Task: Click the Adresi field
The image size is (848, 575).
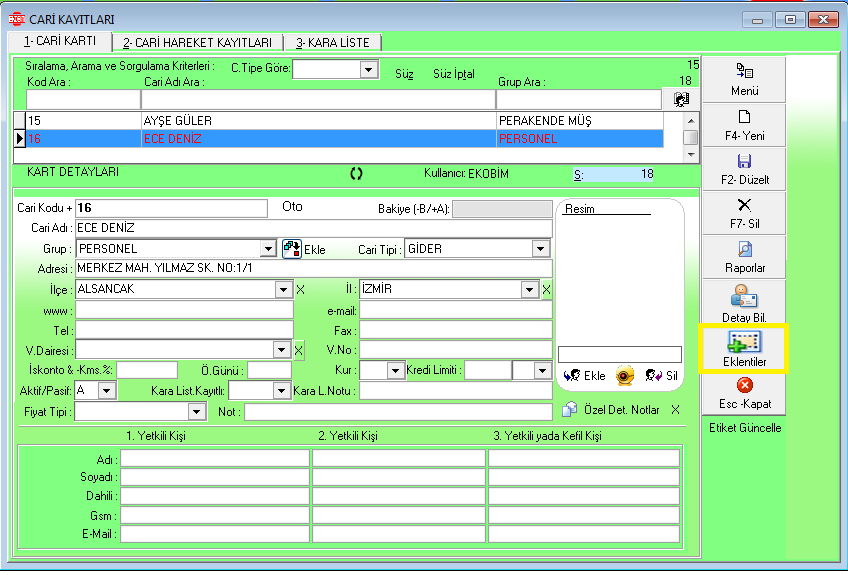Action: point(314,268)
